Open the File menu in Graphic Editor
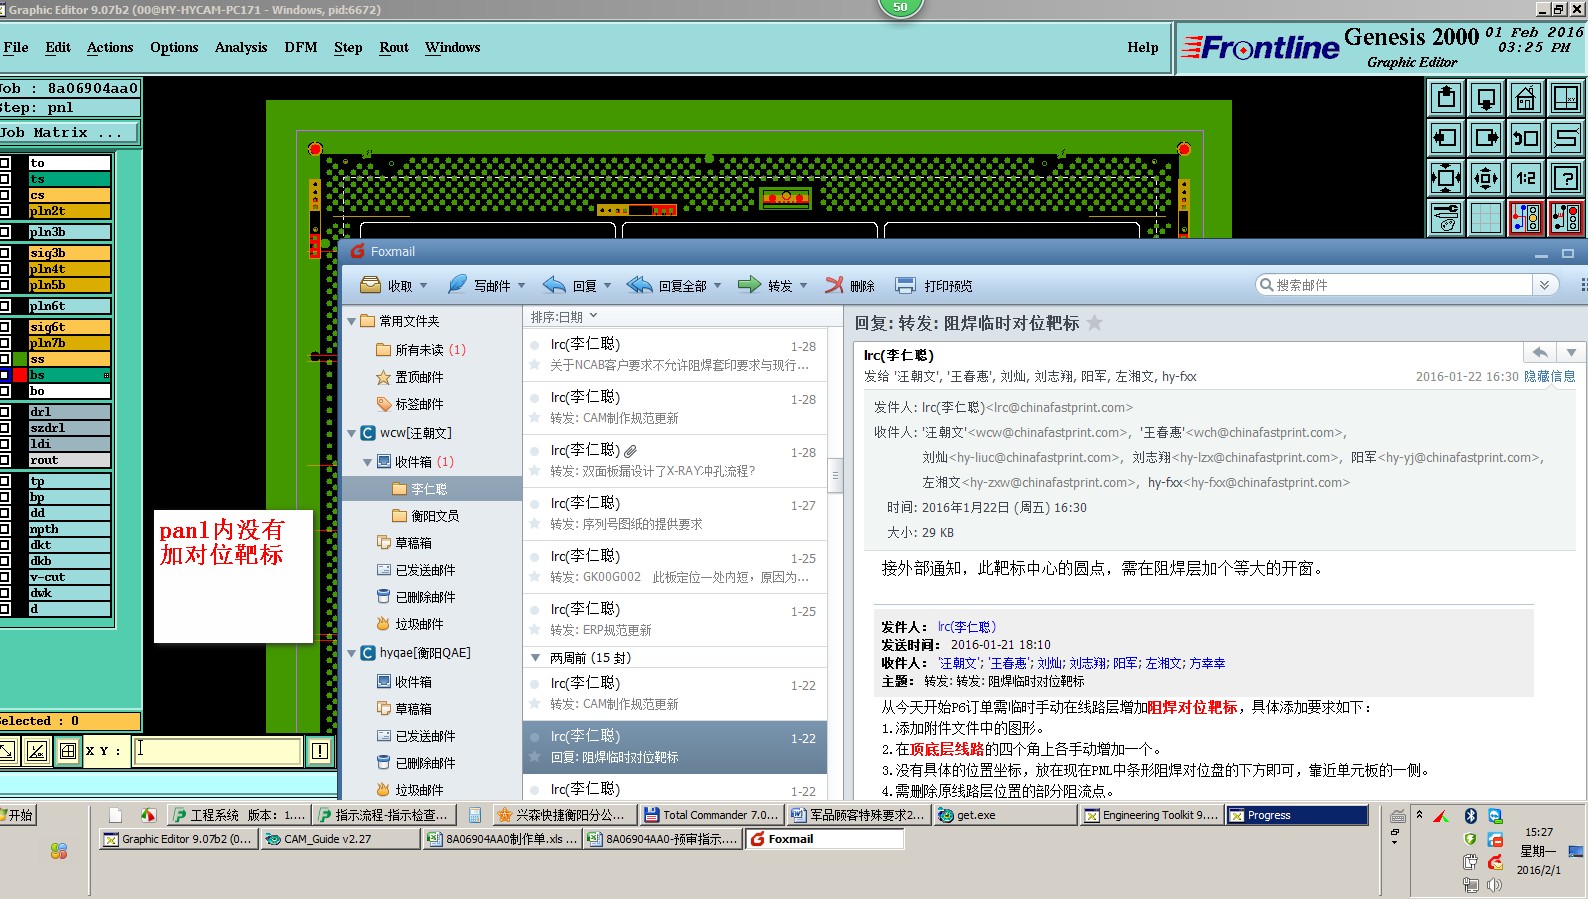 point(16,47)
